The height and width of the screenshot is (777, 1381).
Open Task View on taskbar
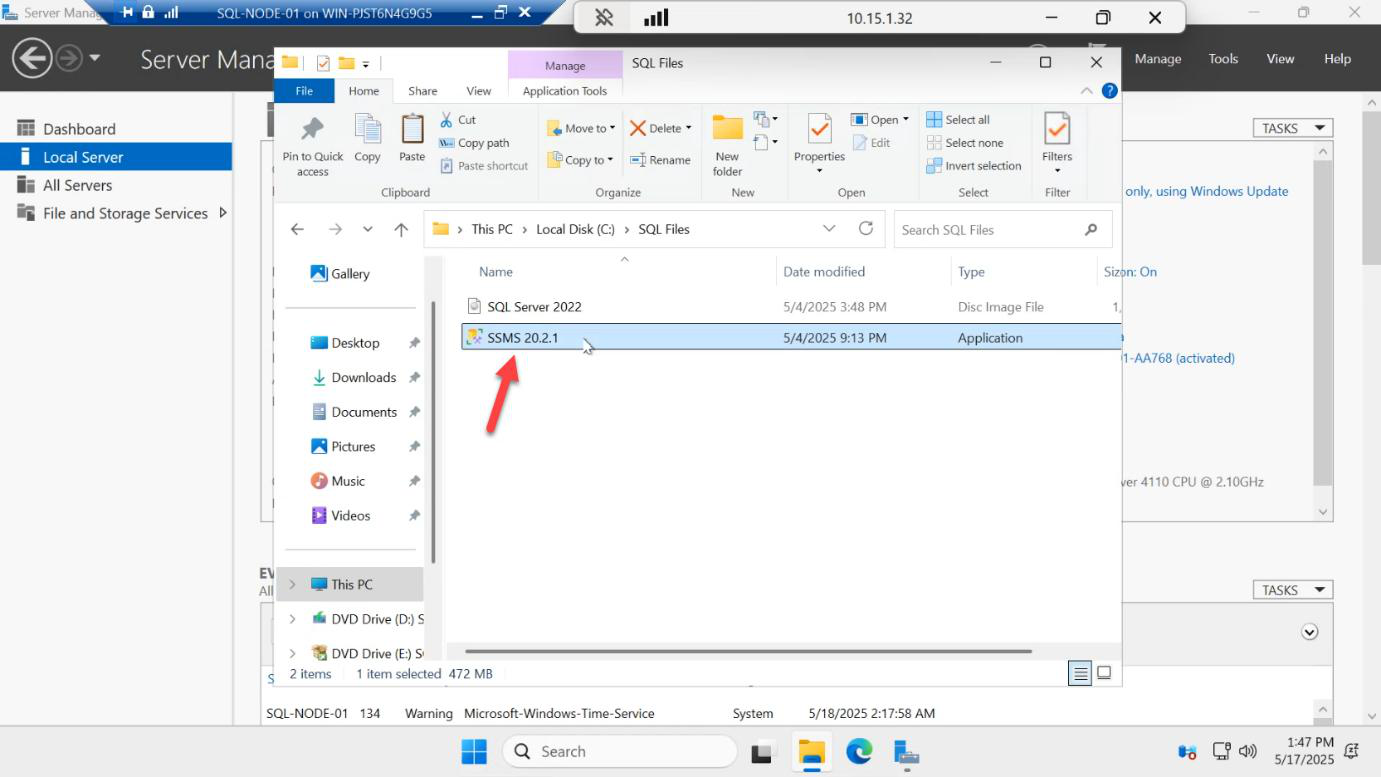tap(763, 751)
